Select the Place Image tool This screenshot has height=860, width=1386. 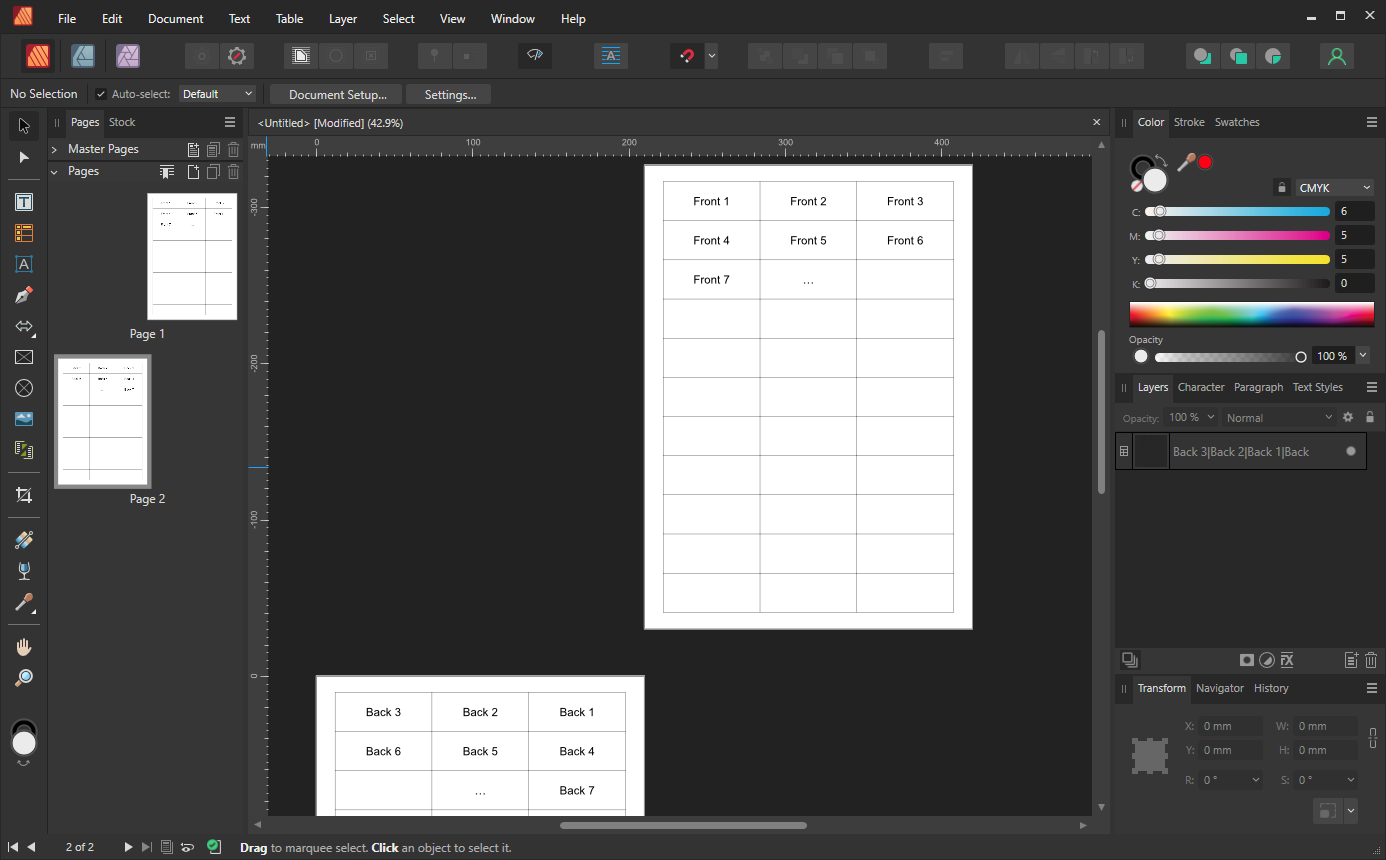[x=24, y=419]
